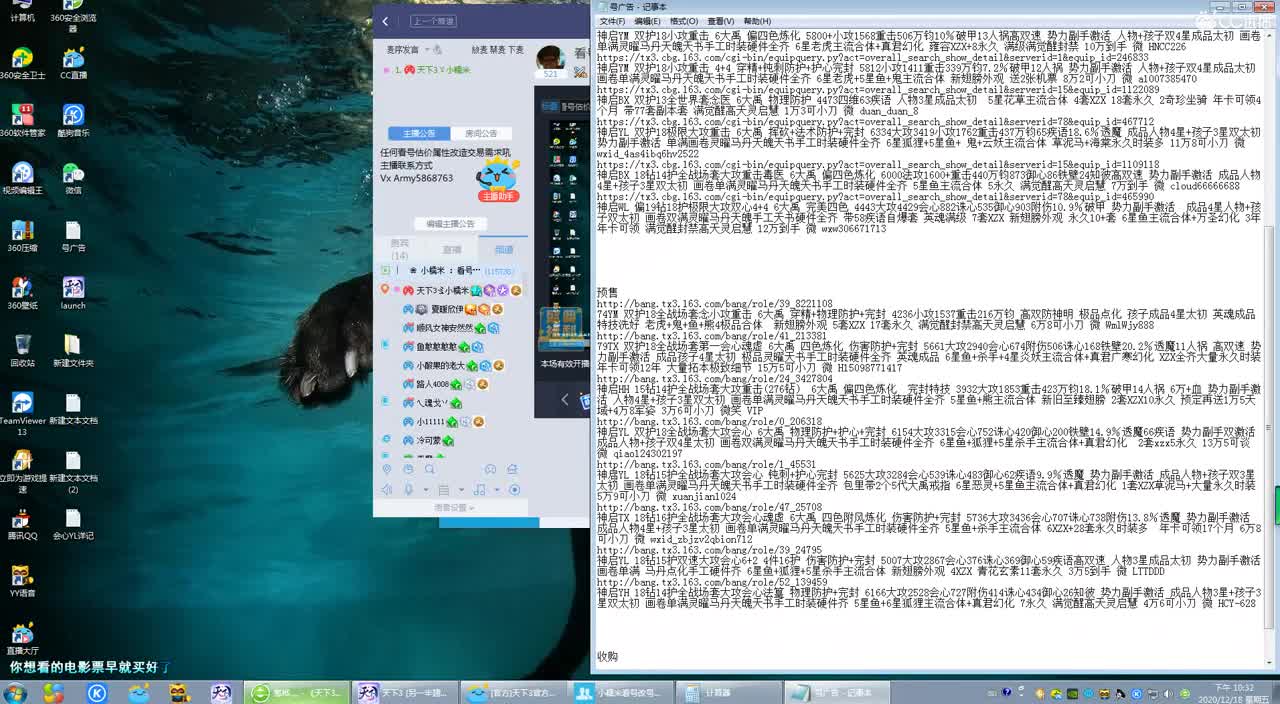Click the record circle icon in YY toolbar
This screenshot has width=1280, height=704.
[514, 490]
